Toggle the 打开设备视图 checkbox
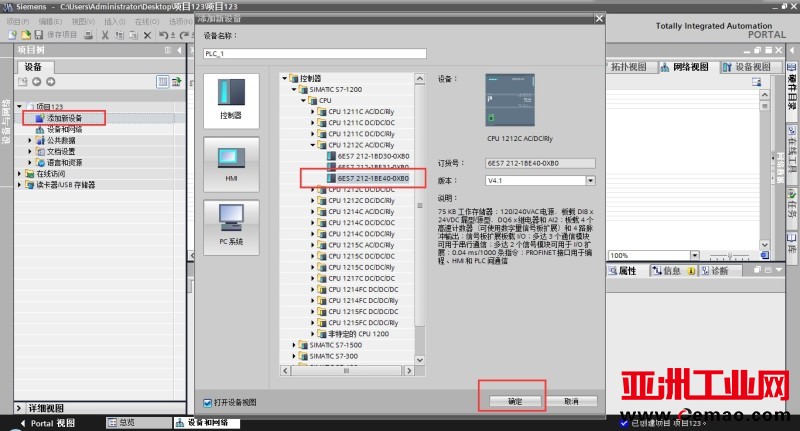The image size is (800, 431). pos(207,402)
